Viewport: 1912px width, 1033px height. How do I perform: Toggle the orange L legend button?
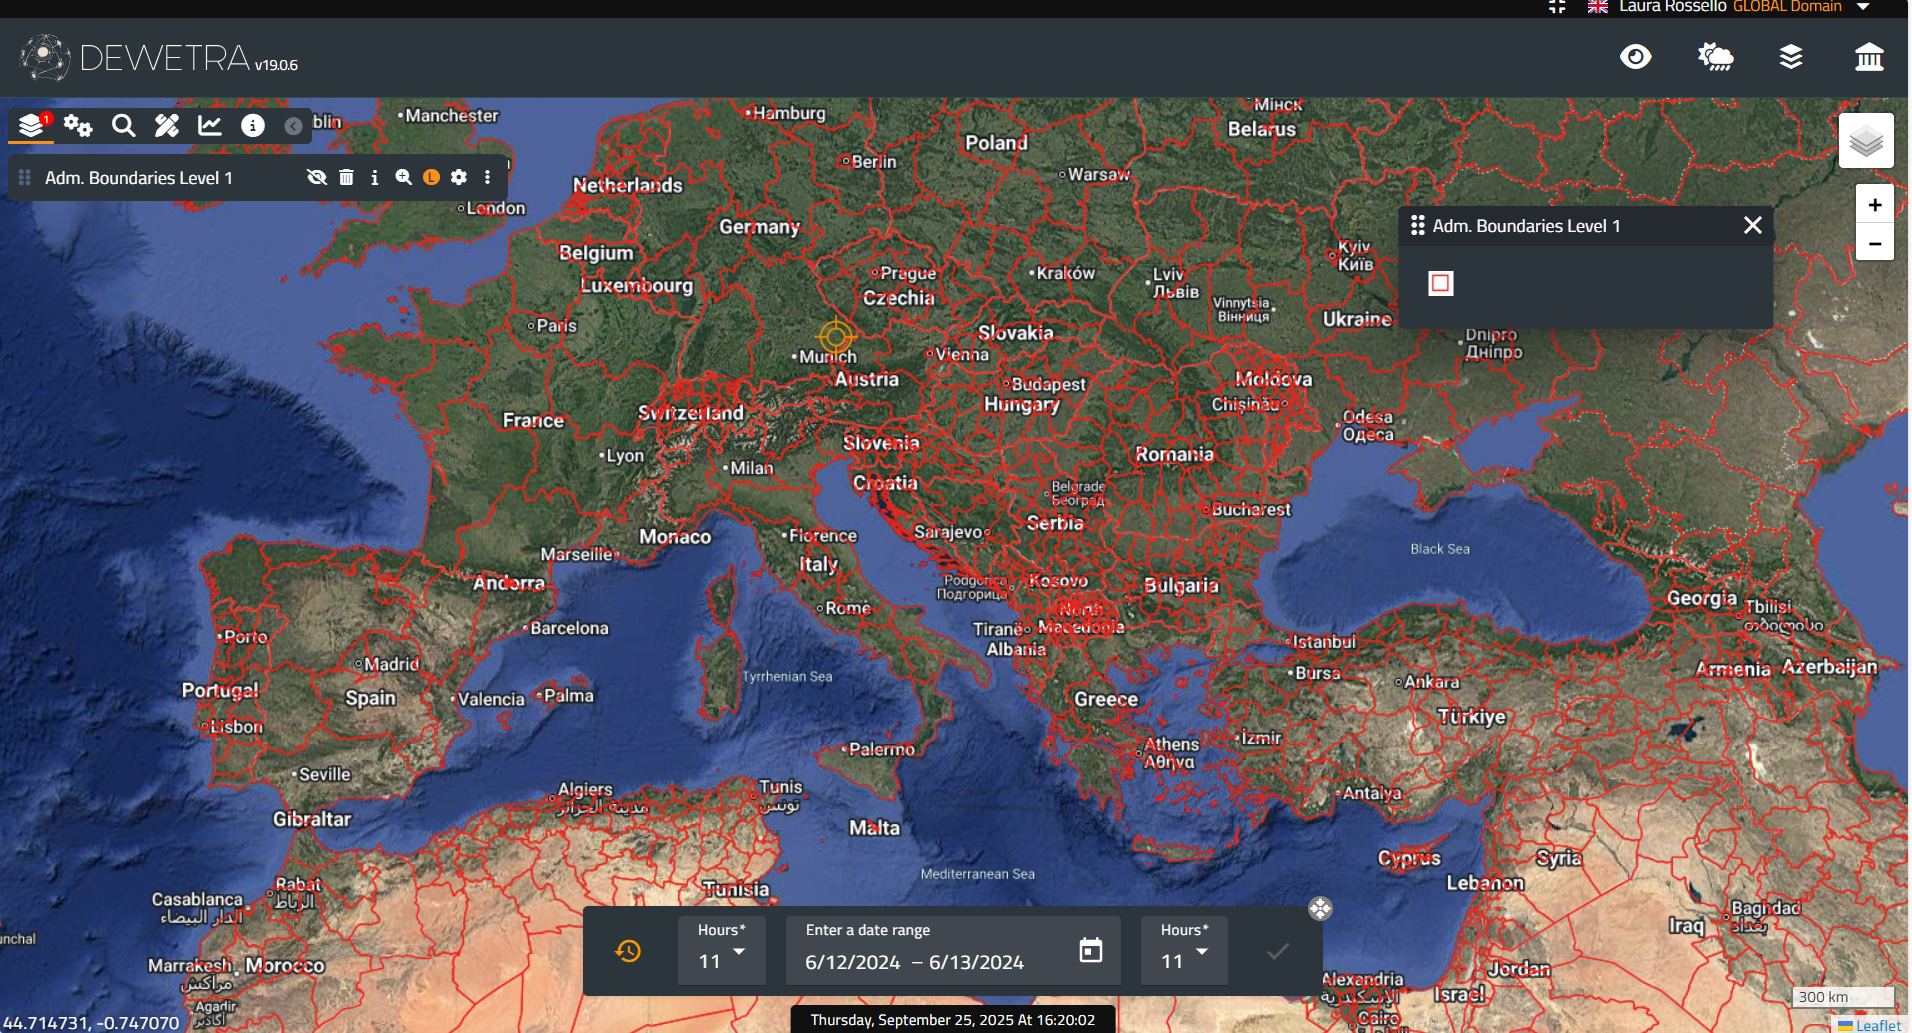click(431, 177)
